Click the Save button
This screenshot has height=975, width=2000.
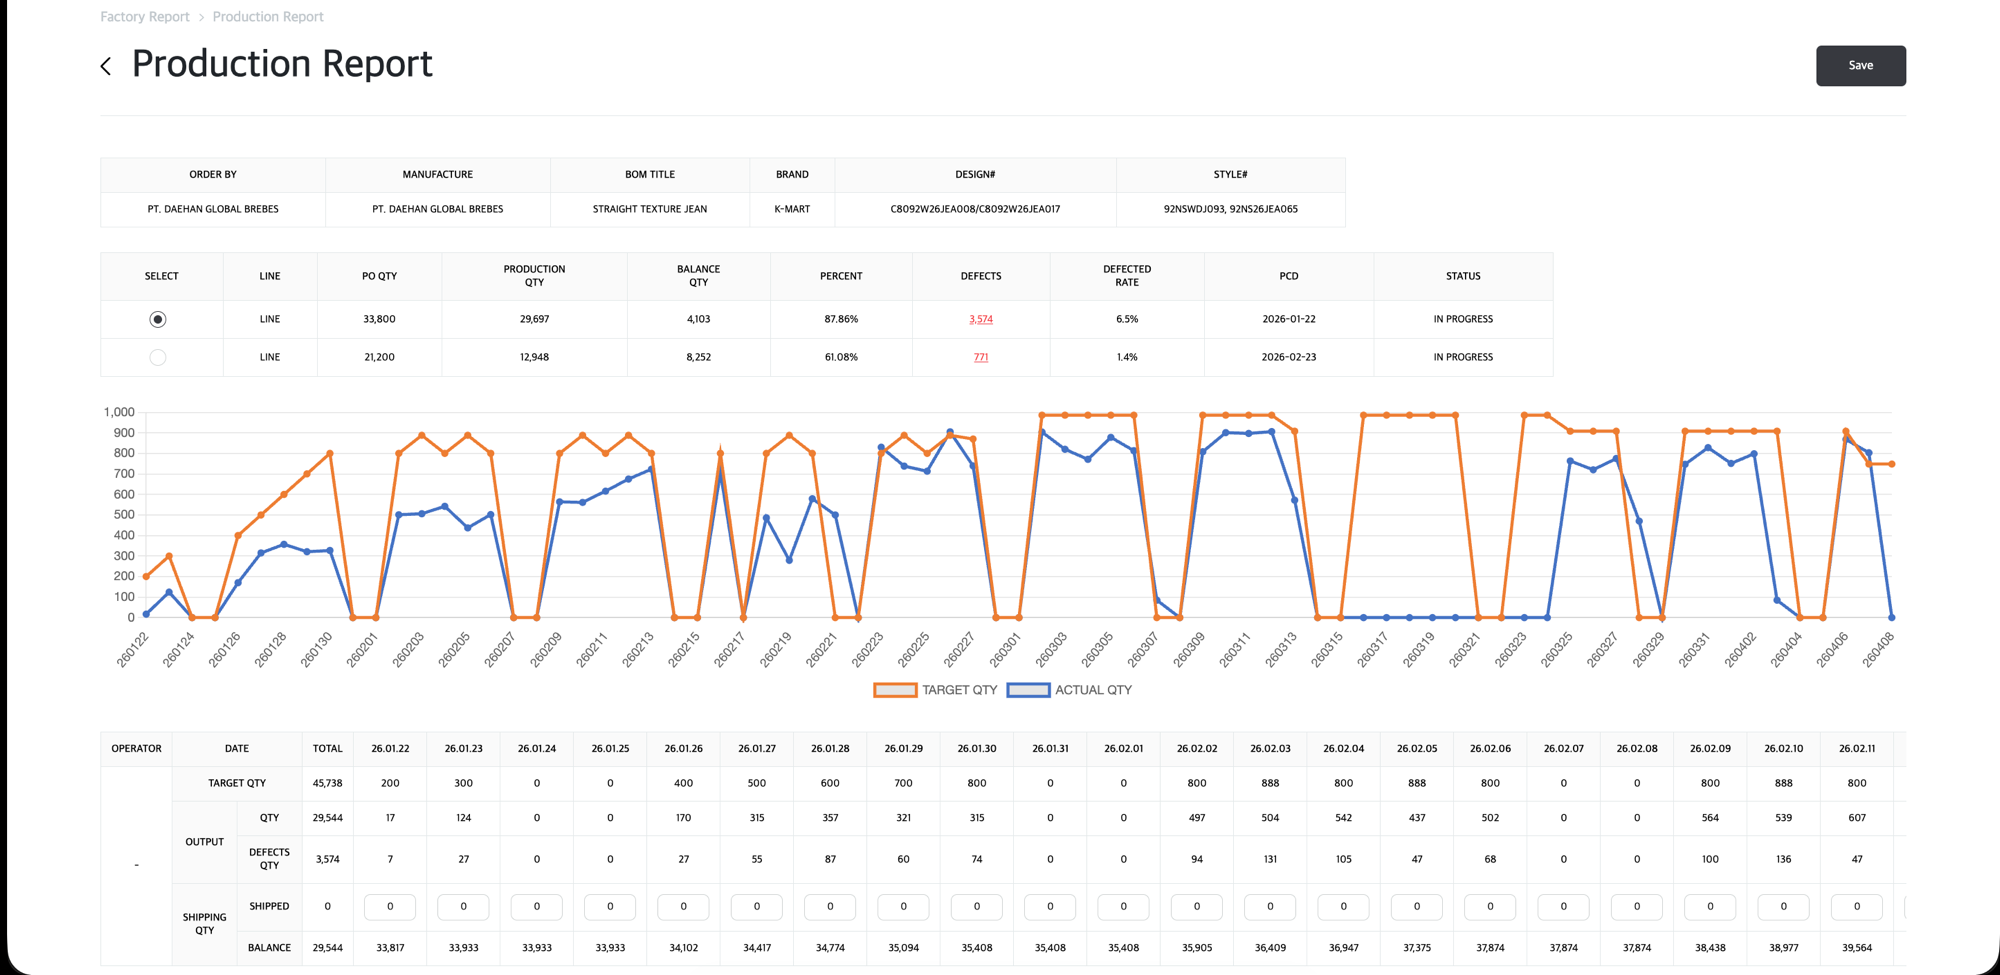[x=1860, y=65]
